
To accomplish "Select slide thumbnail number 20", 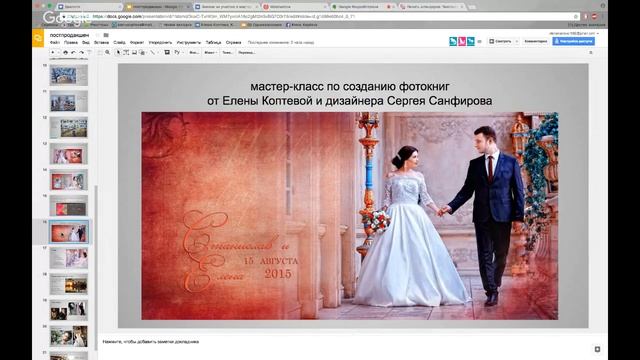I will click(x=69, y=336).
